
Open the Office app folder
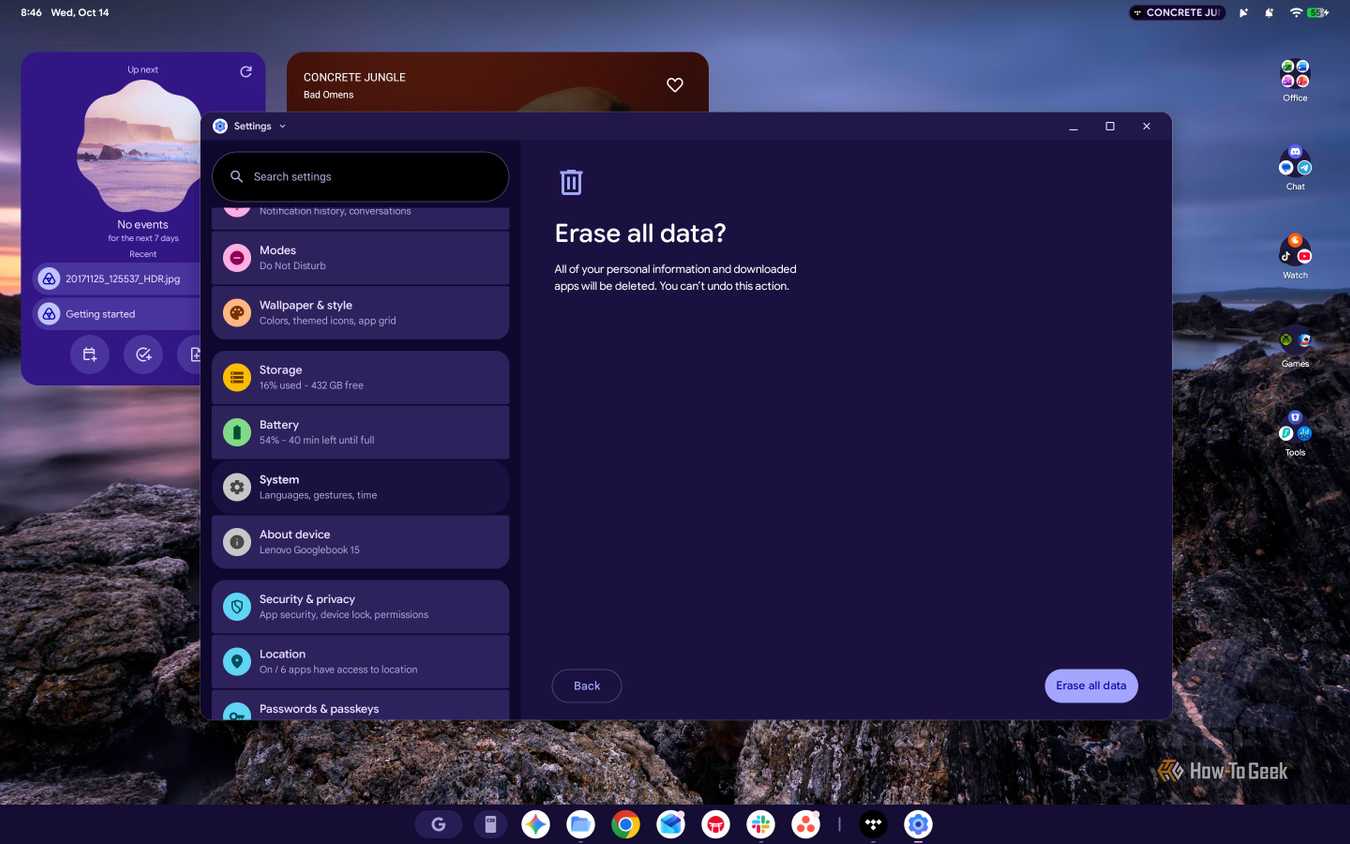(1295, 80)
